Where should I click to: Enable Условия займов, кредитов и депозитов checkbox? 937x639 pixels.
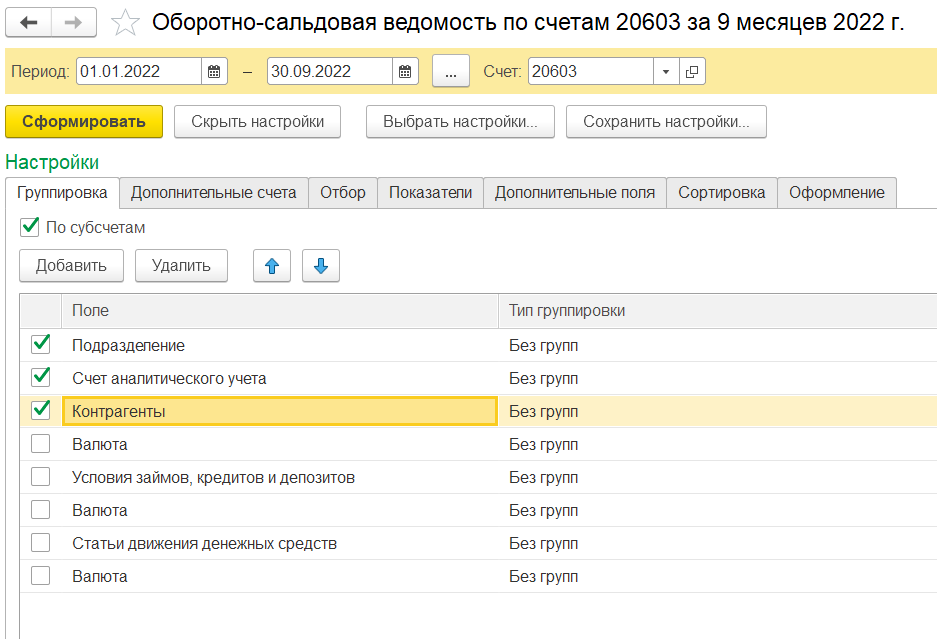click(x=41, y=477)
